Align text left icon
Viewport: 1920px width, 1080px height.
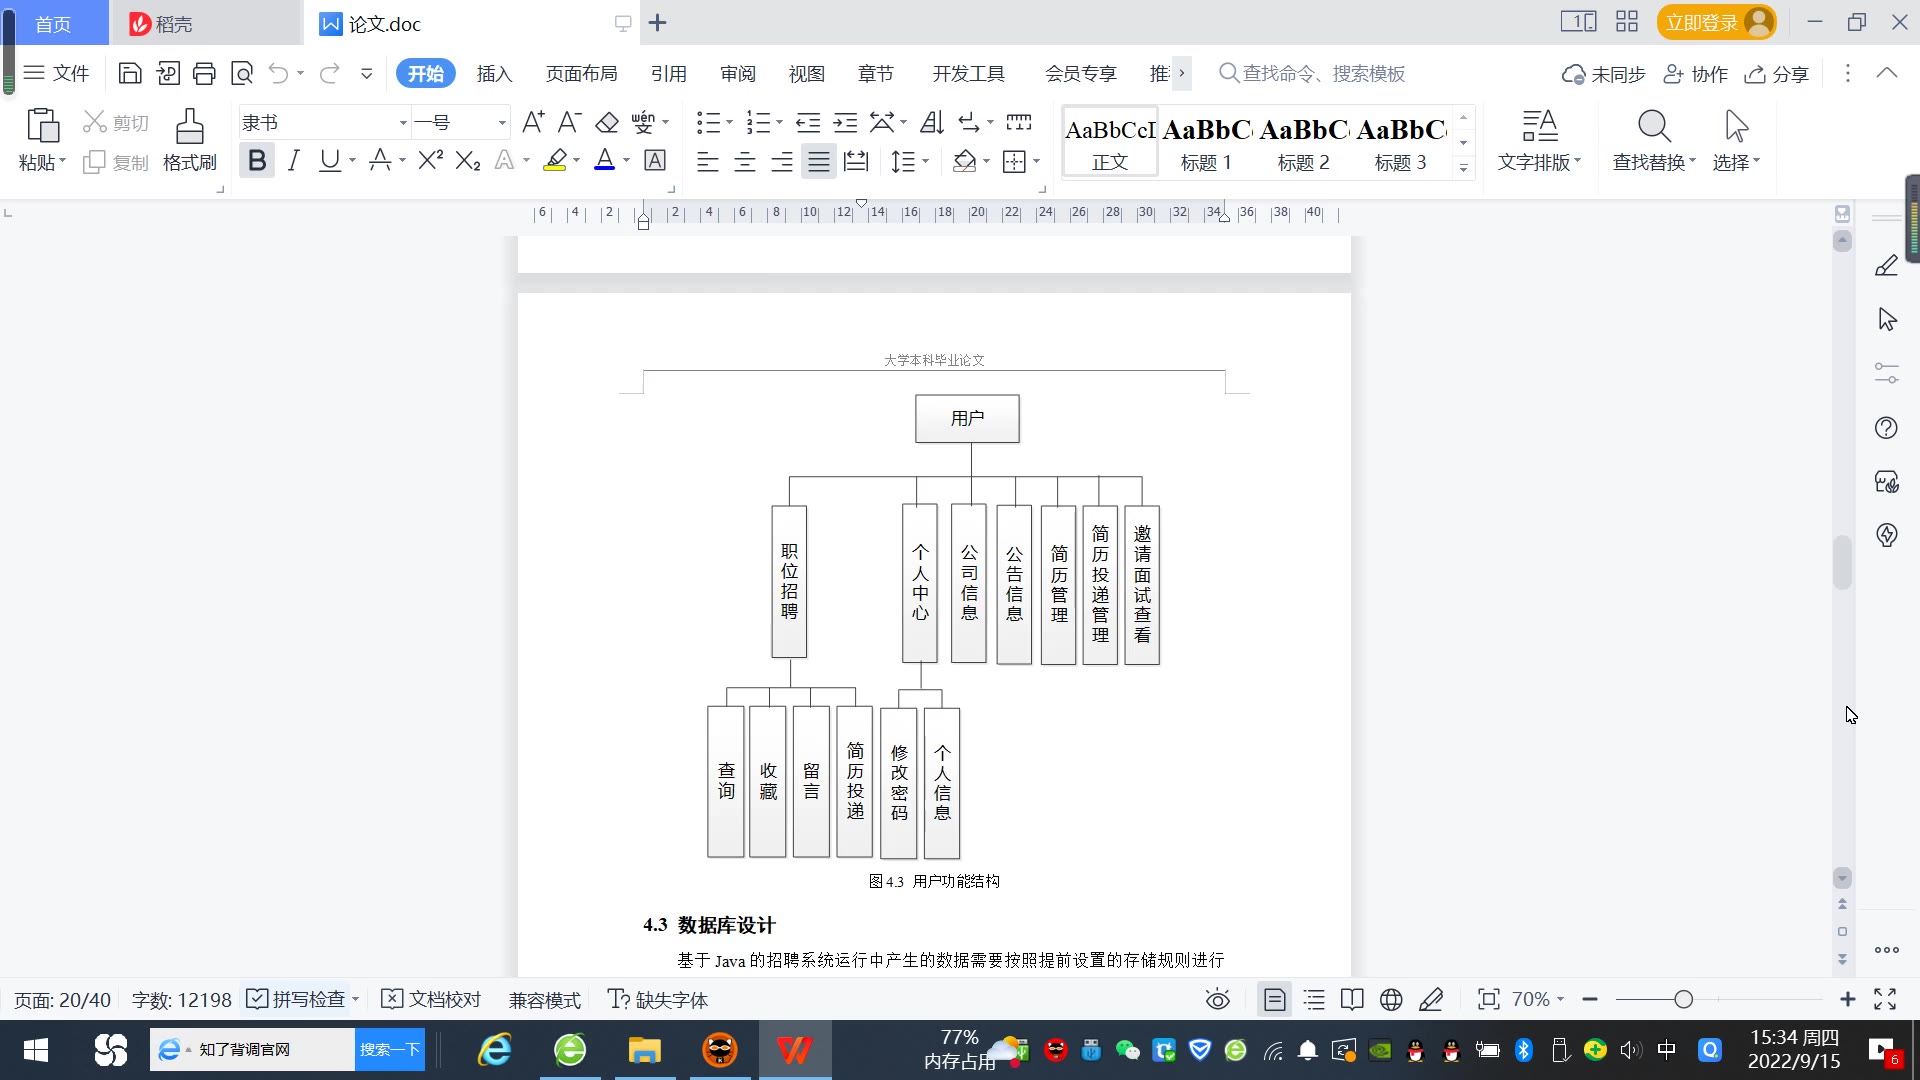(707, 161)
